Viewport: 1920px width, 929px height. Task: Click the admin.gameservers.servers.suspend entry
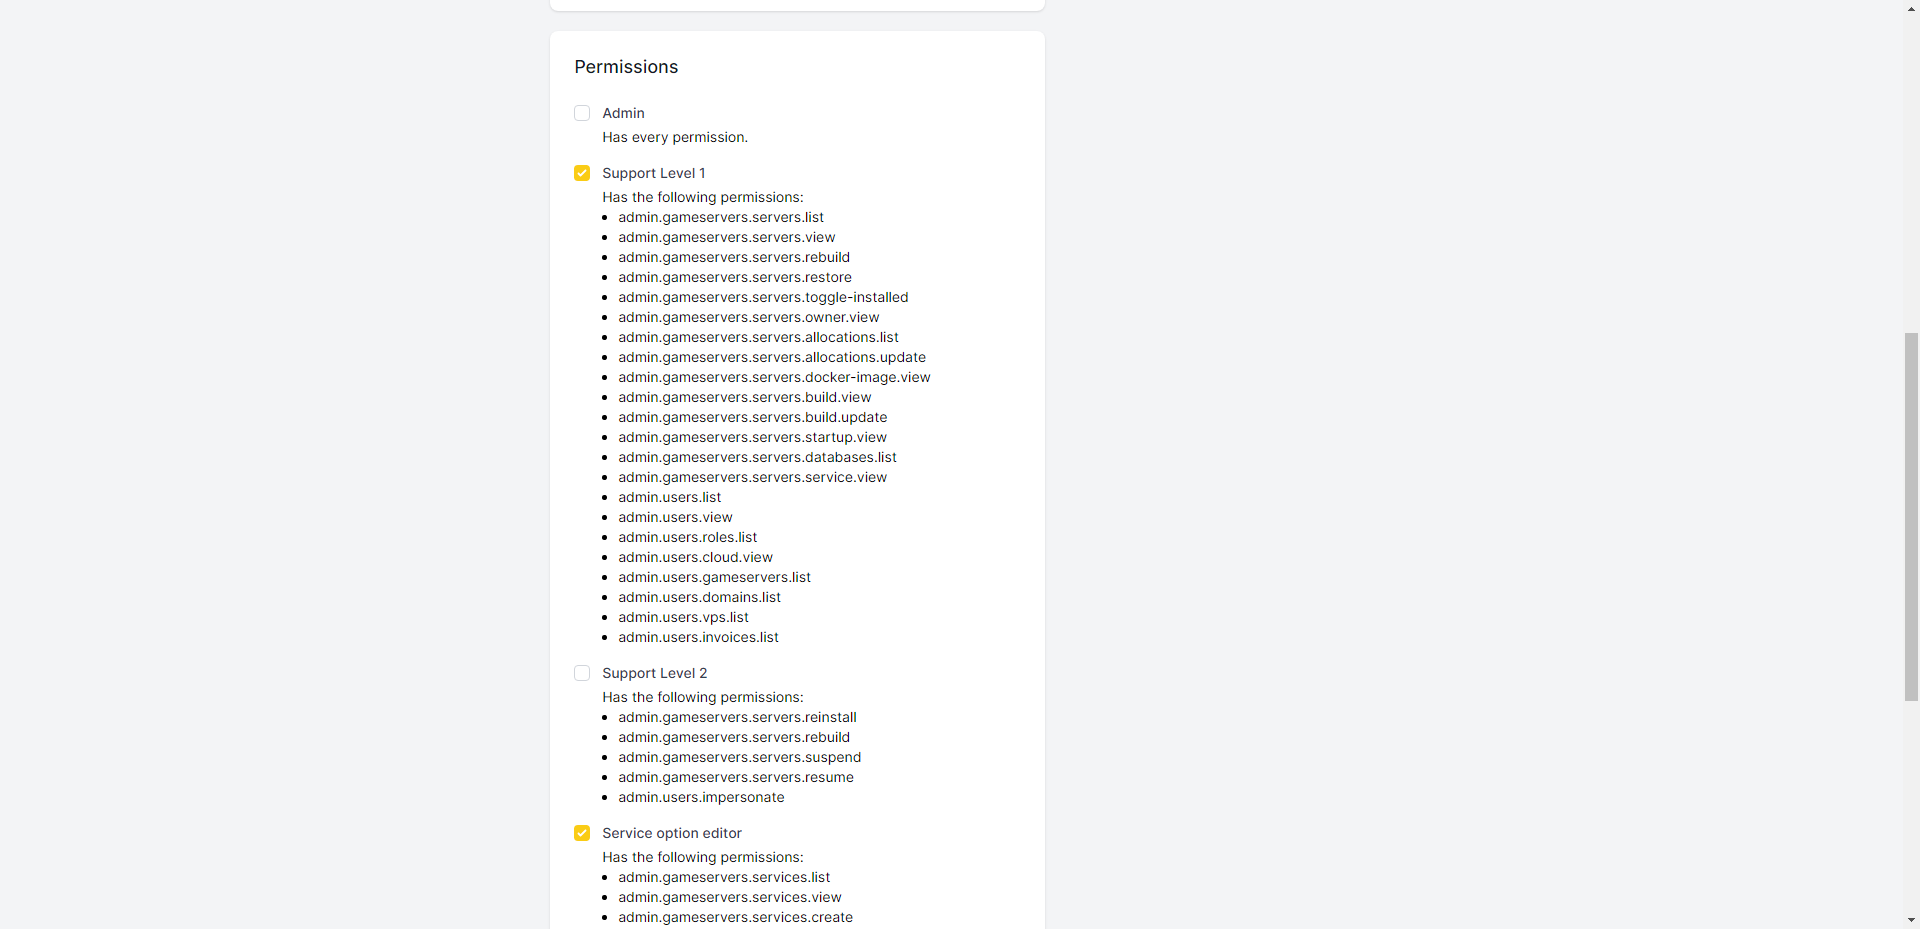point(739,757)
